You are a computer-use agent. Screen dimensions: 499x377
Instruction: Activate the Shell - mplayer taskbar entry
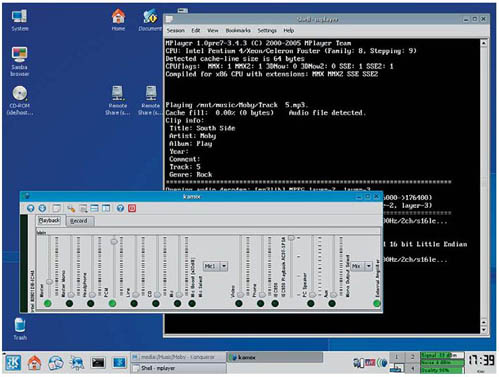pos(178,368)
